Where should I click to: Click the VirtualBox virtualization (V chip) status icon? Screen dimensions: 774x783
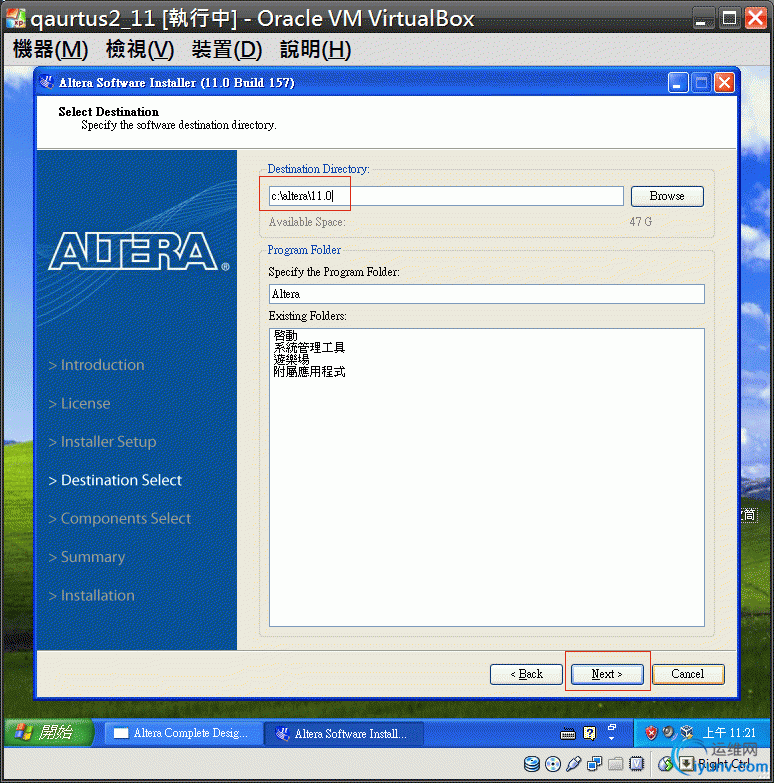(x=637, y=764)
